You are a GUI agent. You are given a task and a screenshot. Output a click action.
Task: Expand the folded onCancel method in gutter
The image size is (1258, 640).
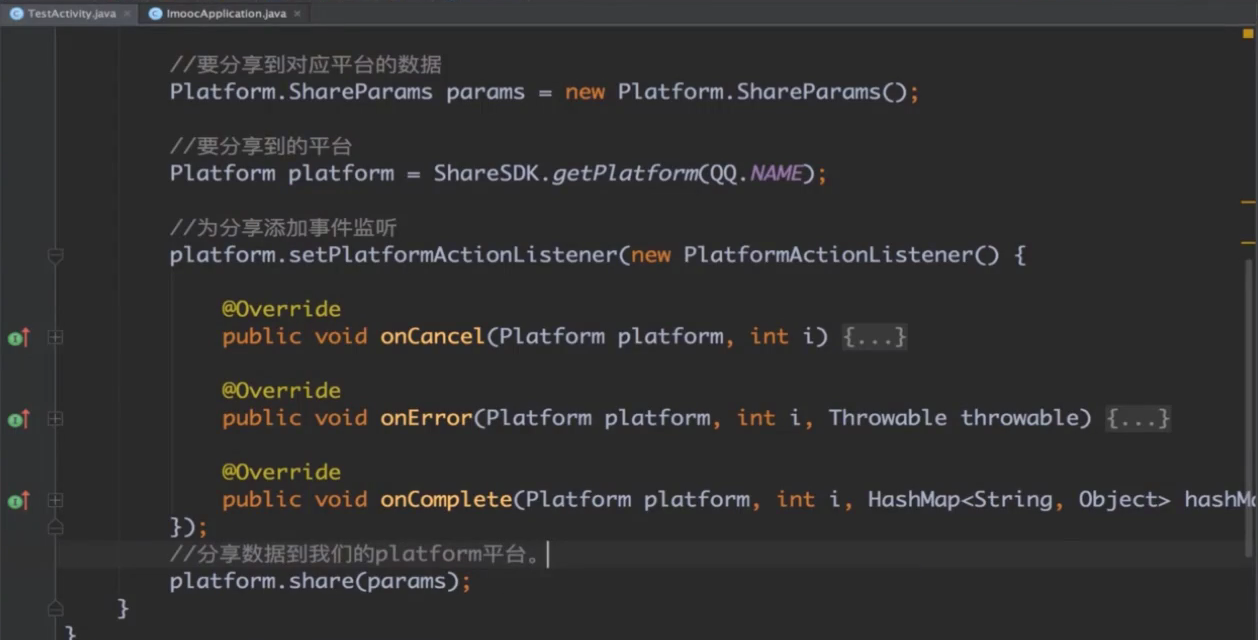coord(55,338)
